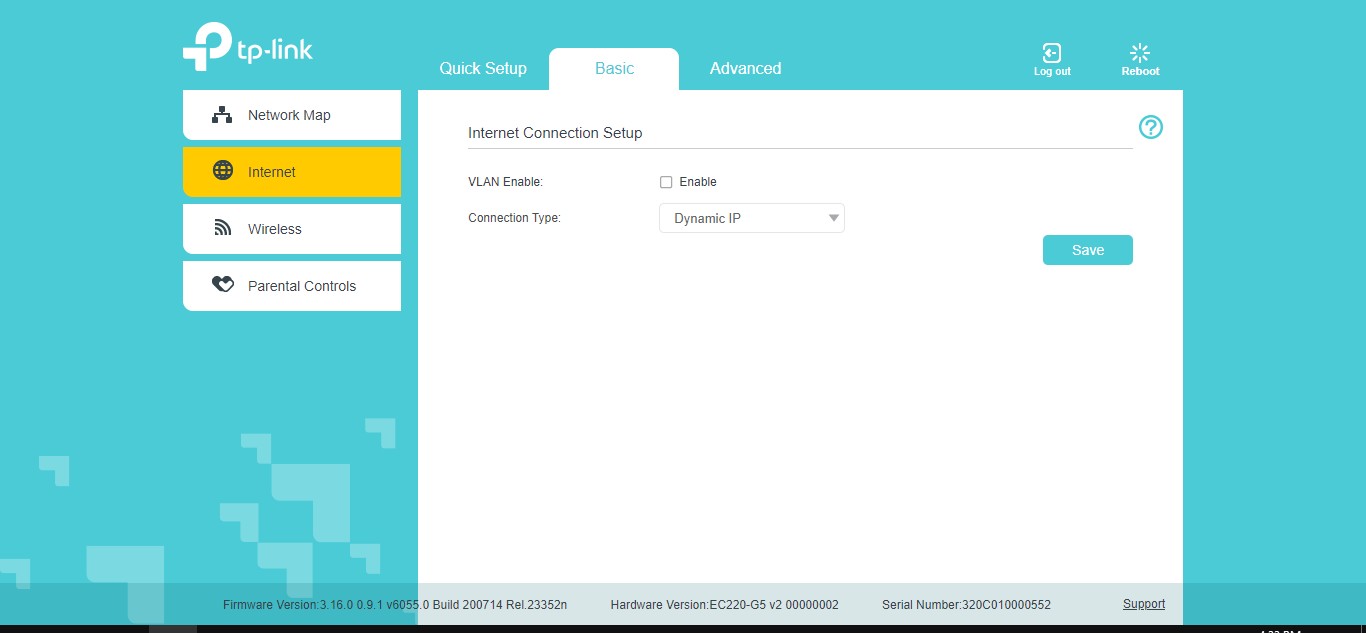Select the Basic tab
Image resolution: width=1366 pixels, height=633 pixels.
tap(614, 69)
